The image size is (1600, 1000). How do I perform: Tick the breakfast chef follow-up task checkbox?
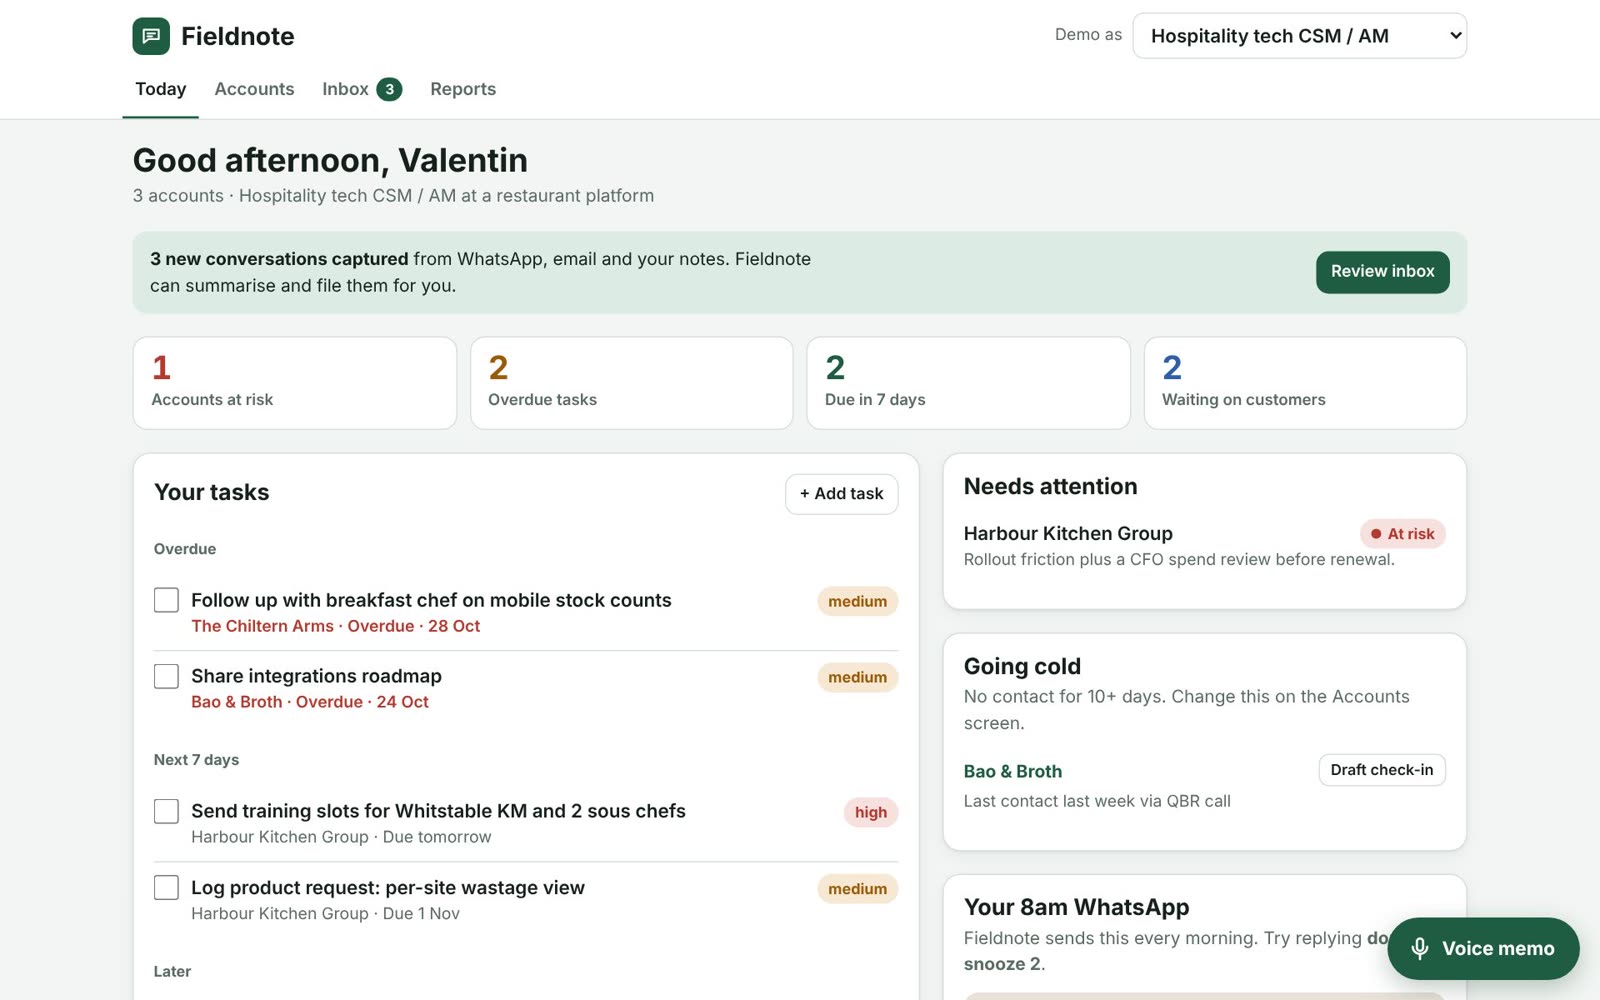pos(166,600)
